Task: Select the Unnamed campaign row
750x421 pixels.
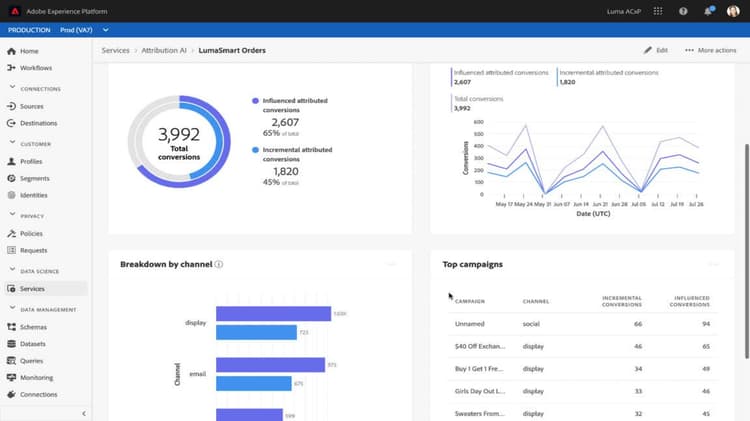Action: point(583,324)
